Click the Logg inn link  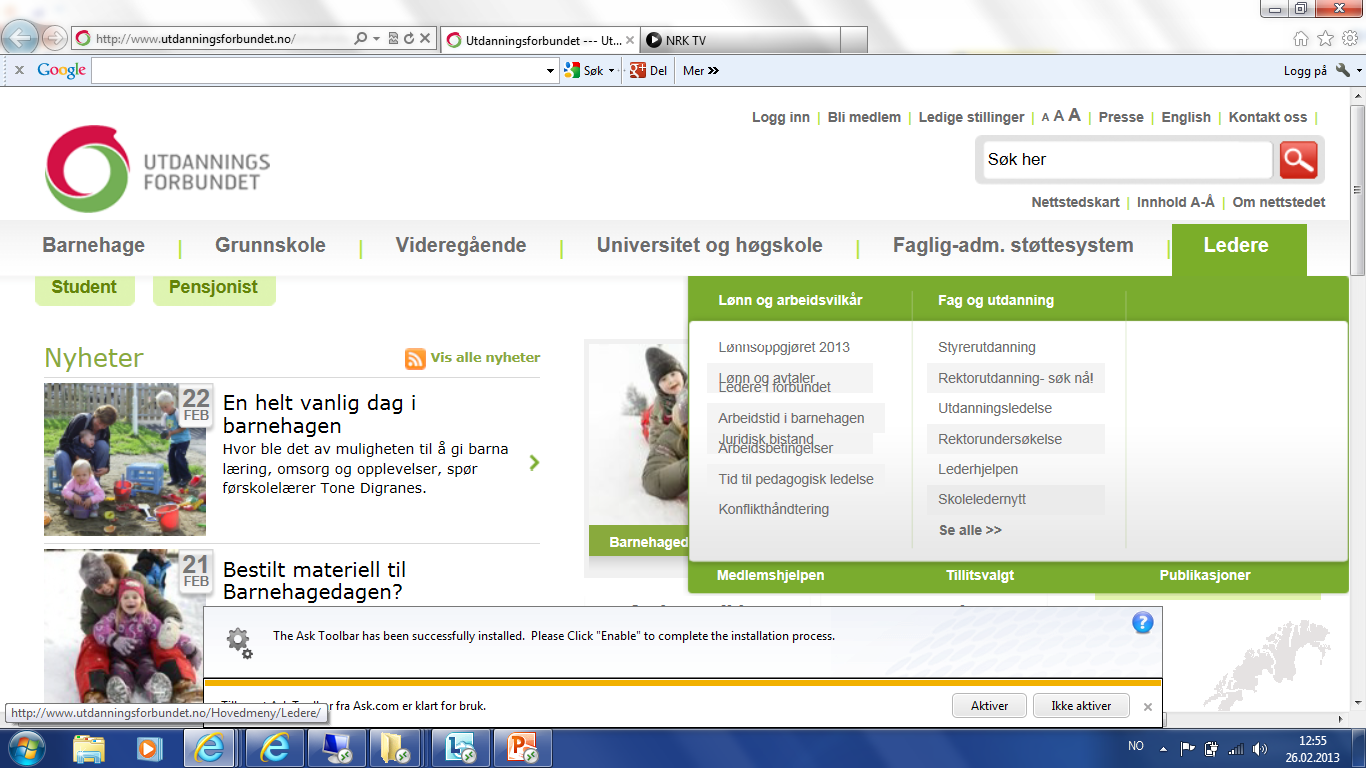click(781, 117)
